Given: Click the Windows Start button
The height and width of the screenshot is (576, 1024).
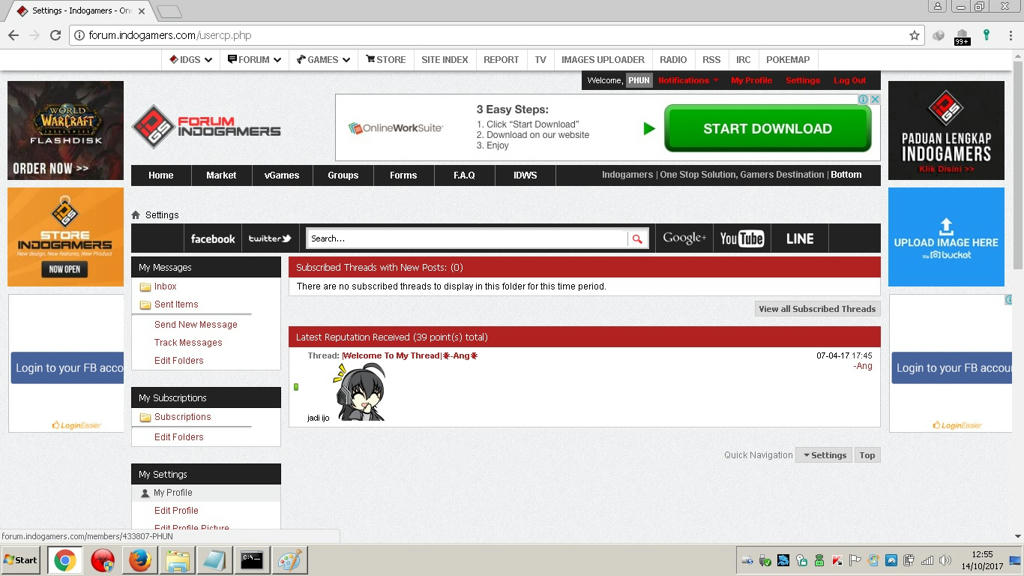Looking at the screenshot, I should [x=21, y=560].
